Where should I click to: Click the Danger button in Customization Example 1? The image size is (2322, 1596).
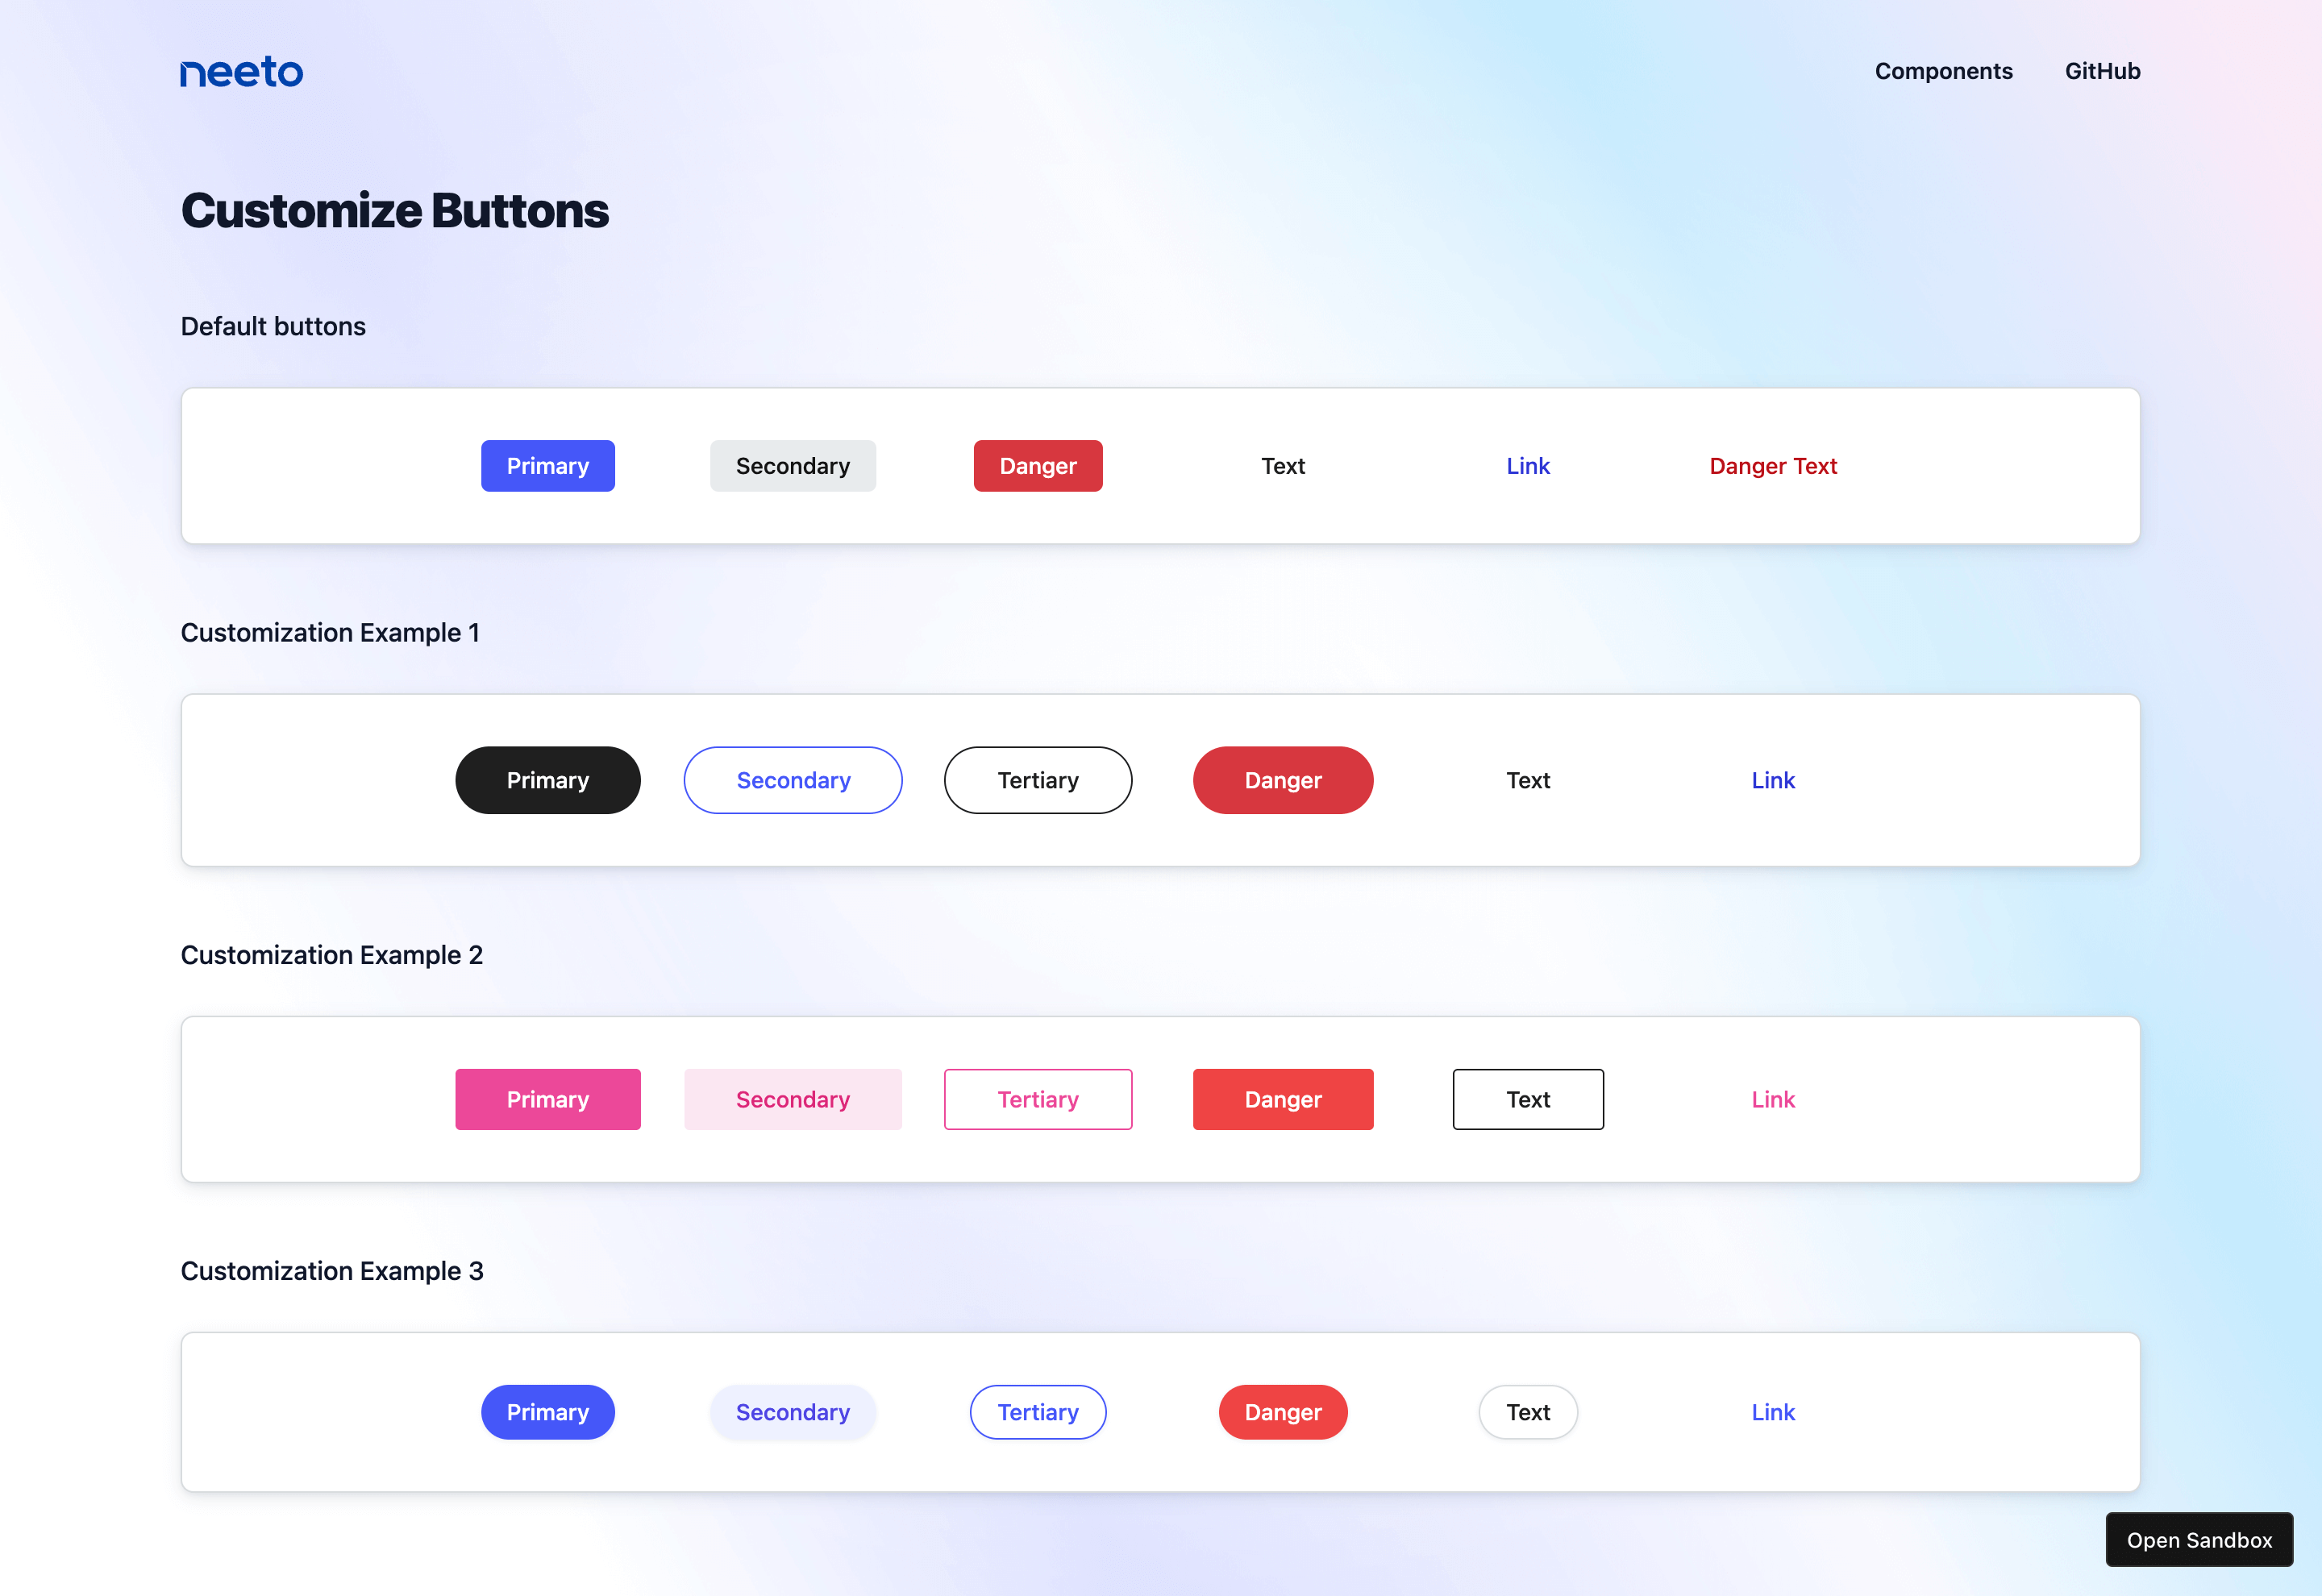[x=1283, y=779]
